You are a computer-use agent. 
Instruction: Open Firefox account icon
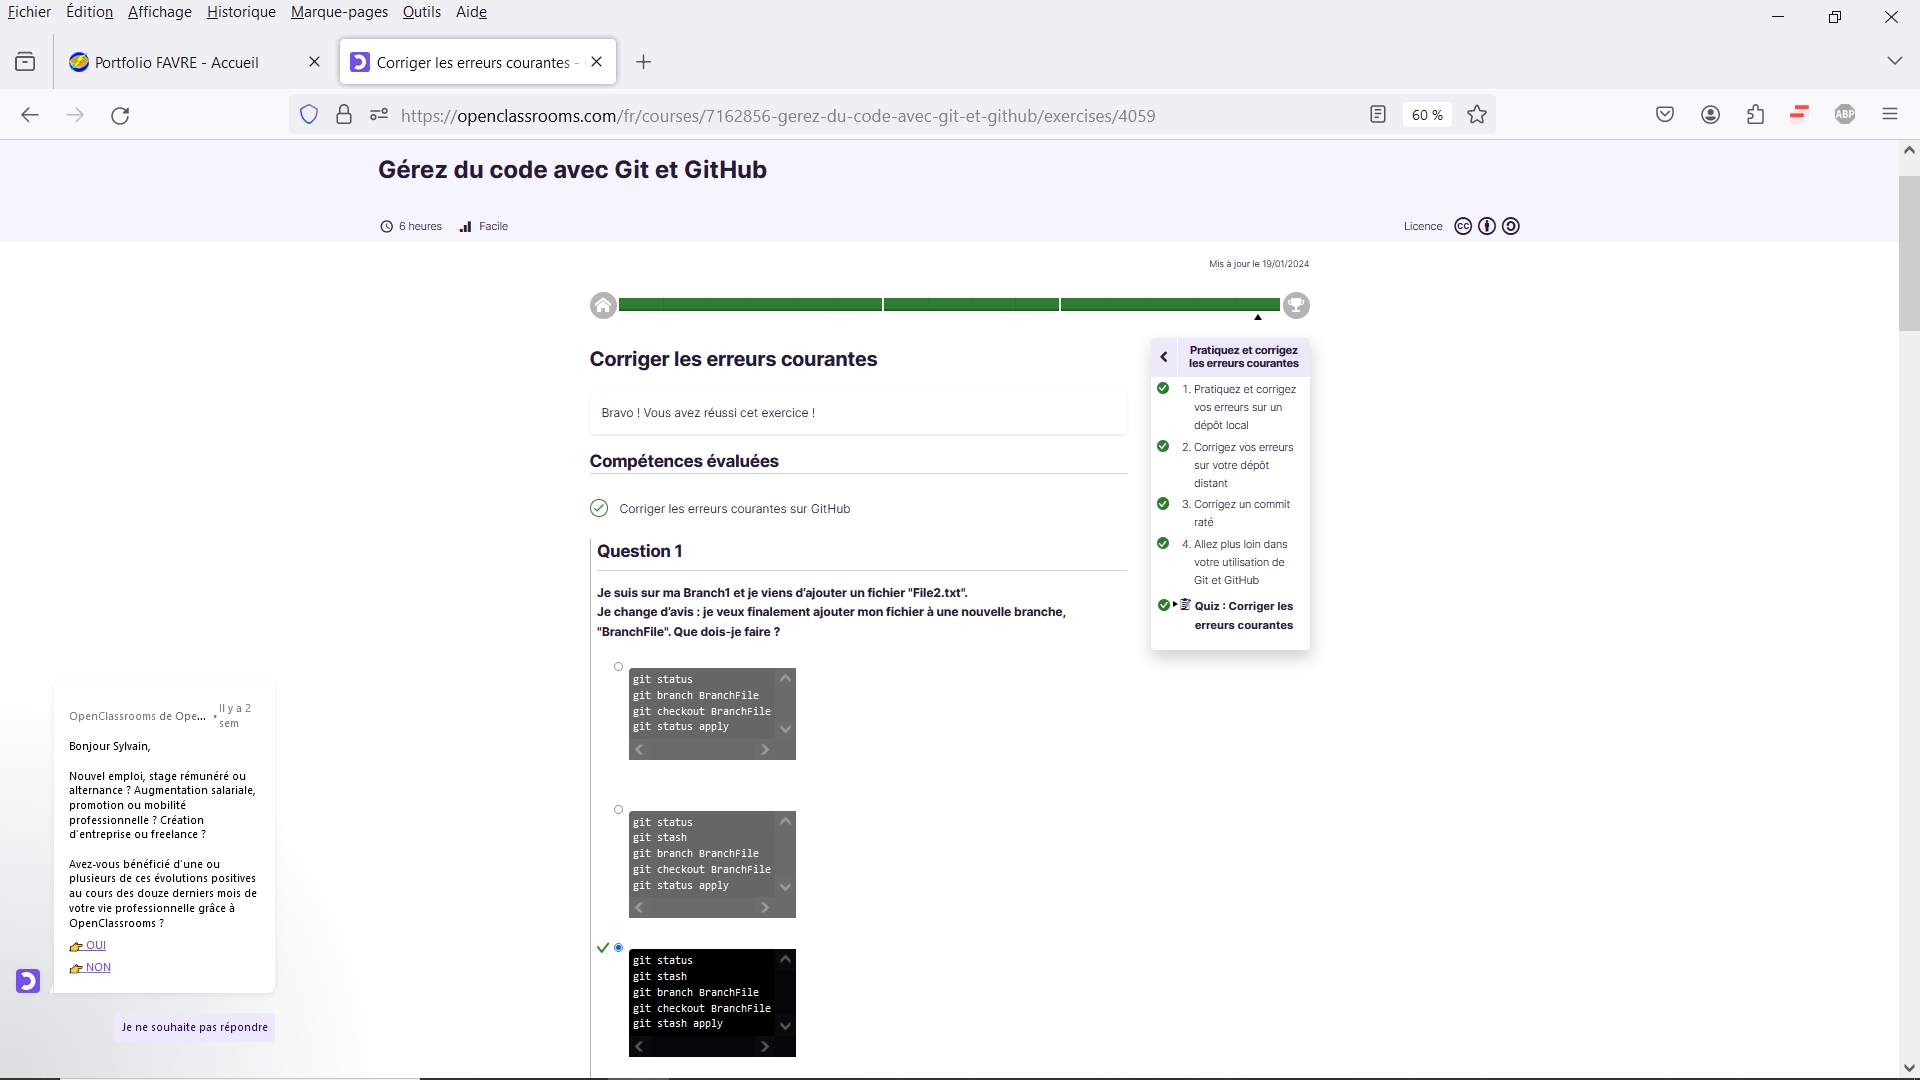click(1711, 115)
